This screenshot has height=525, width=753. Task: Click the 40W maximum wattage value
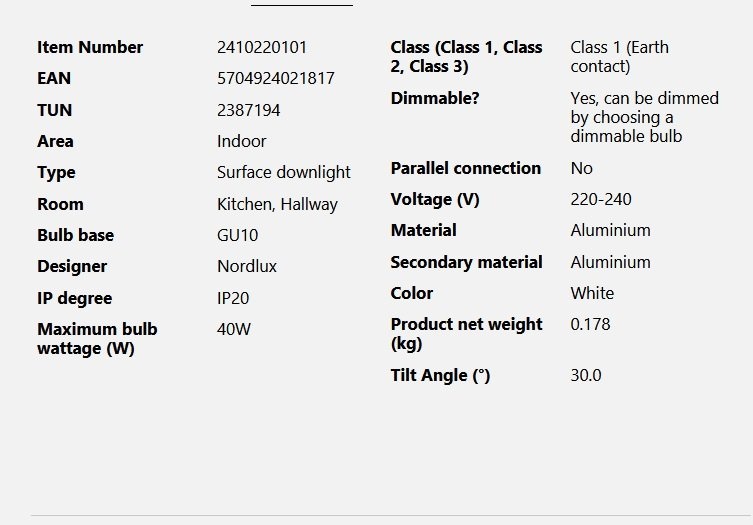click(x=233, y=329)
